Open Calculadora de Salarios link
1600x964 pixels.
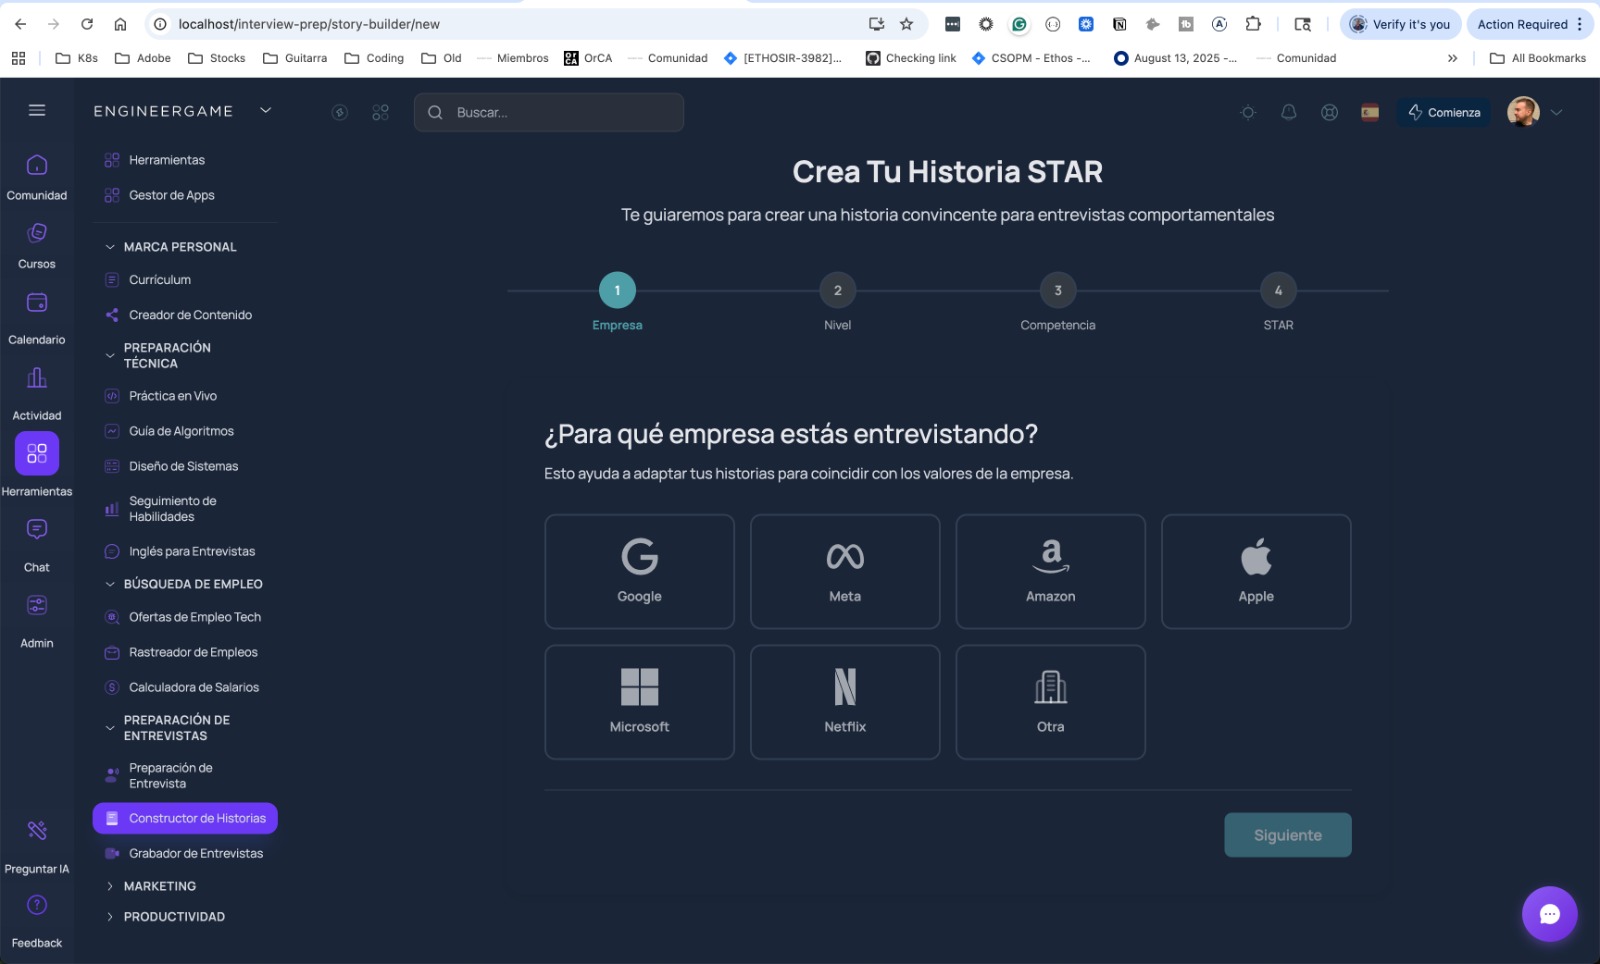(x=193, y=687)
